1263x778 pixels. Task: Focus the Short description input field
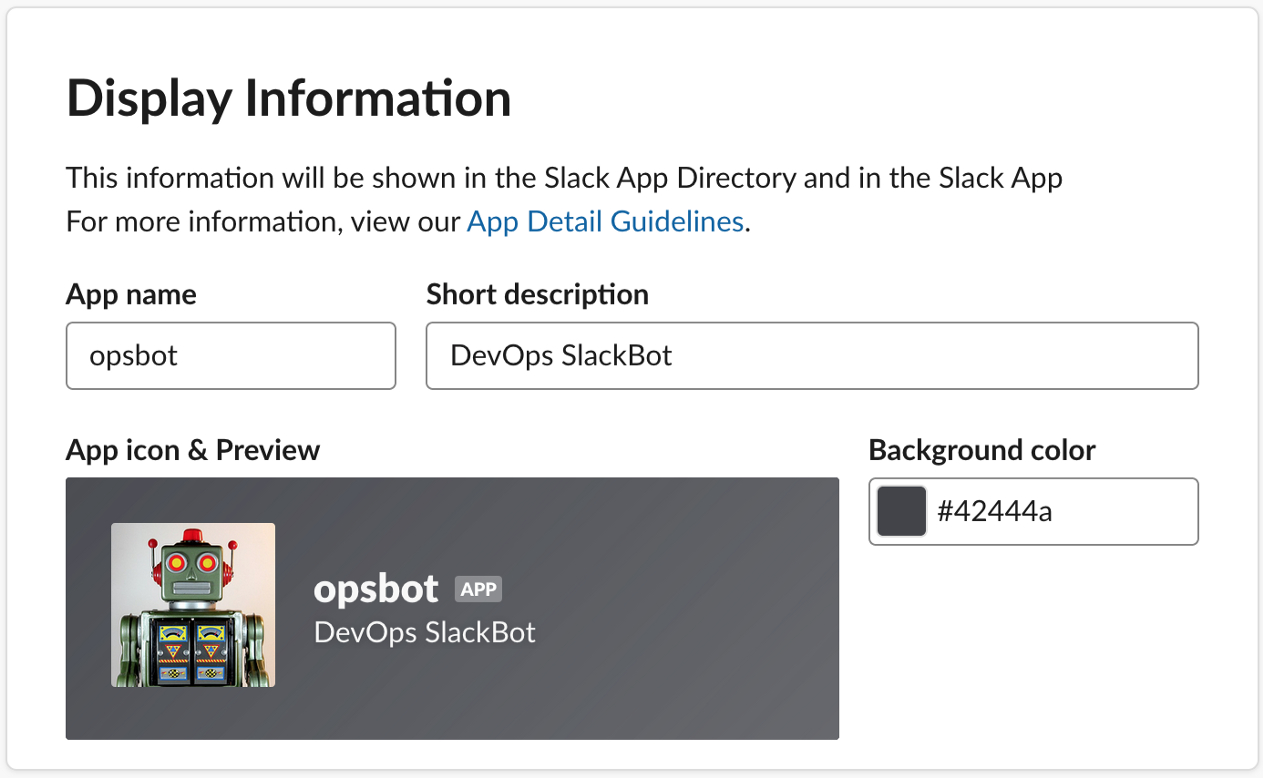(811, 355)
